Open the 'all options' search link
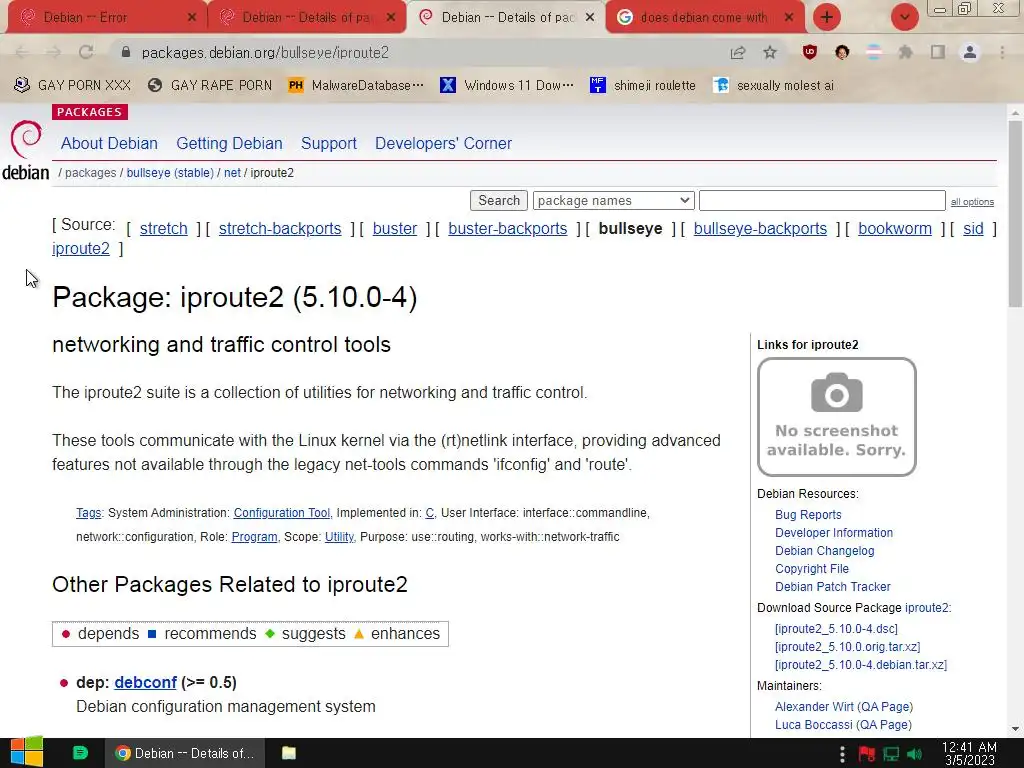This screenshot has height=768, width=1024. pyautogui.click(x=972, y=202)
